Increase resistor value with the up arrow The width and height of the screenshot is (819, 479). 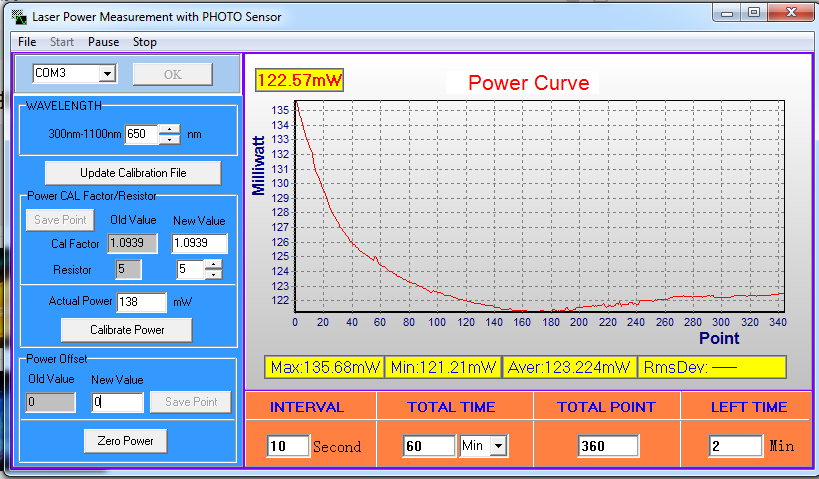[x=213, y=264]
